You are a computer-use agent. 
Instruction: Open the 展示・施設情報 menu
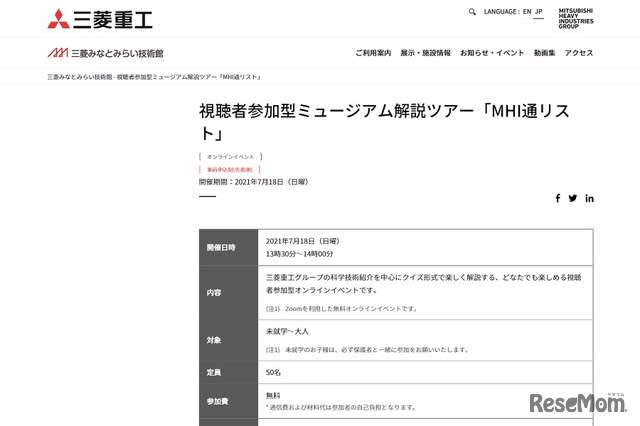pos(425,53)
